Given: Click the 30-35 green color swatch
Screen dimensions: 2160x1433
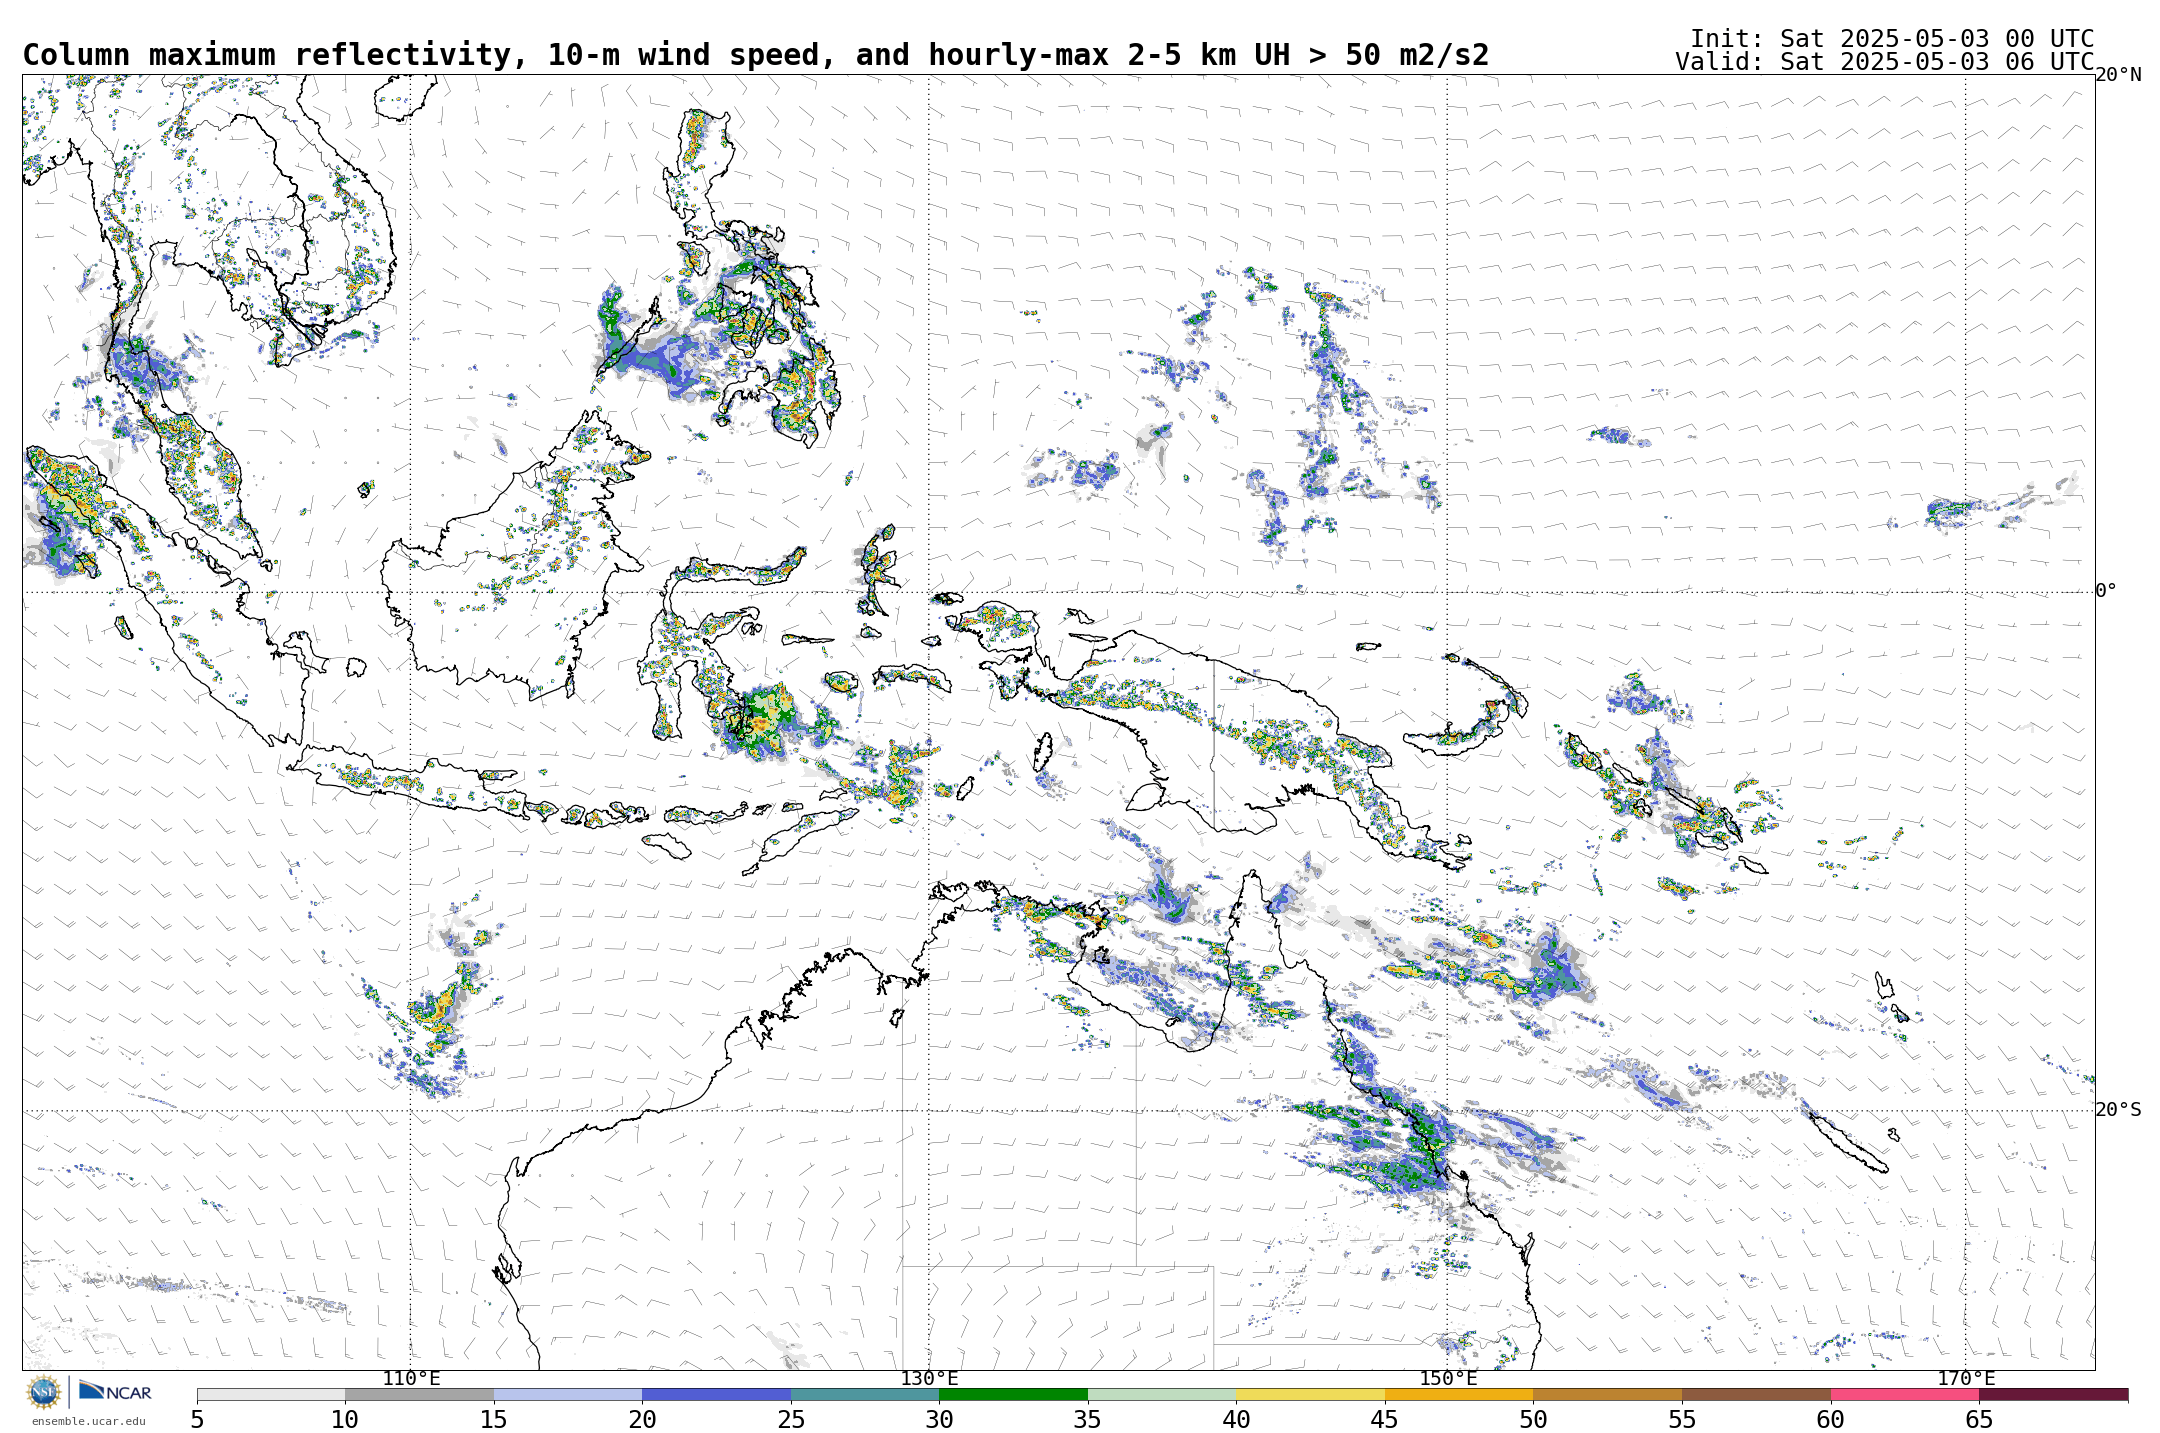Looking at the screenshot, I should 1014,1394.
